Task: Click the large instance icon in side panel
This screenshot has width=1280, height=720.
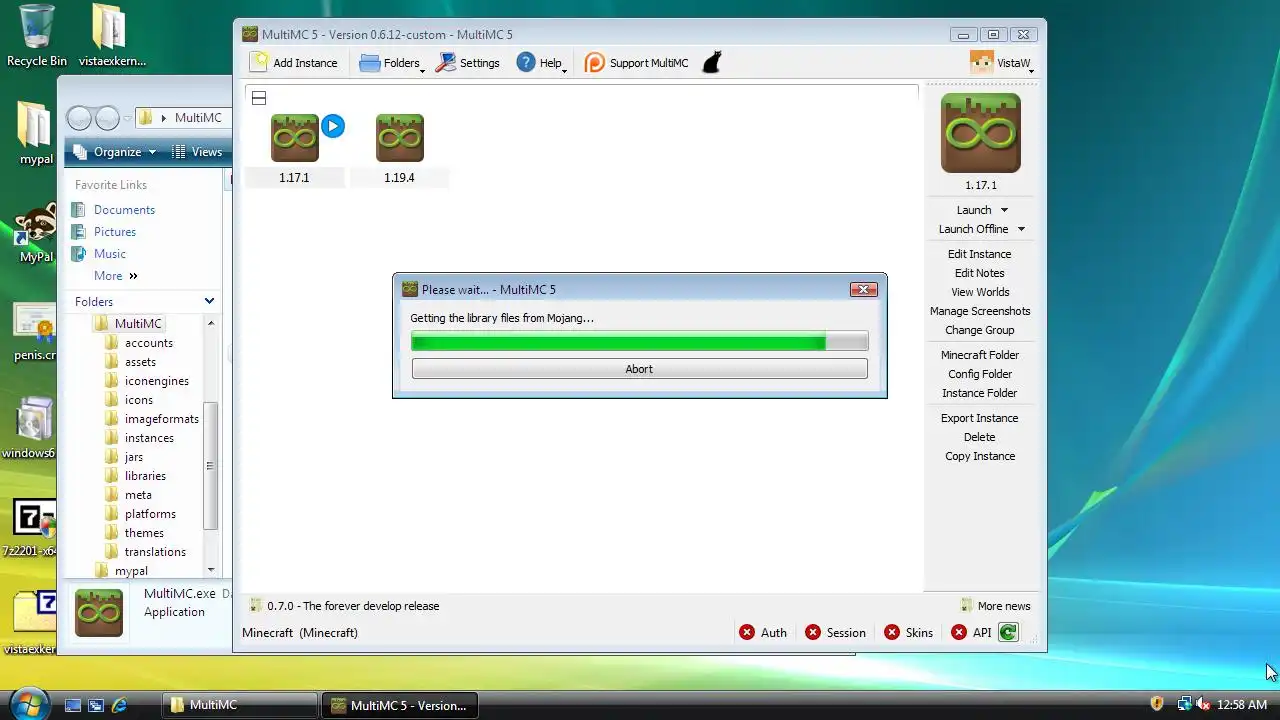Action: [980, 133]
